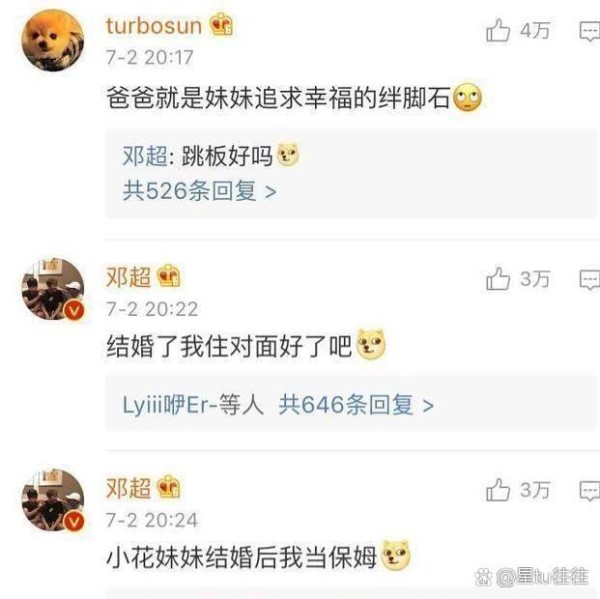
Task: Open 邓超 username link at 20:22
Action: pos(129,277)
